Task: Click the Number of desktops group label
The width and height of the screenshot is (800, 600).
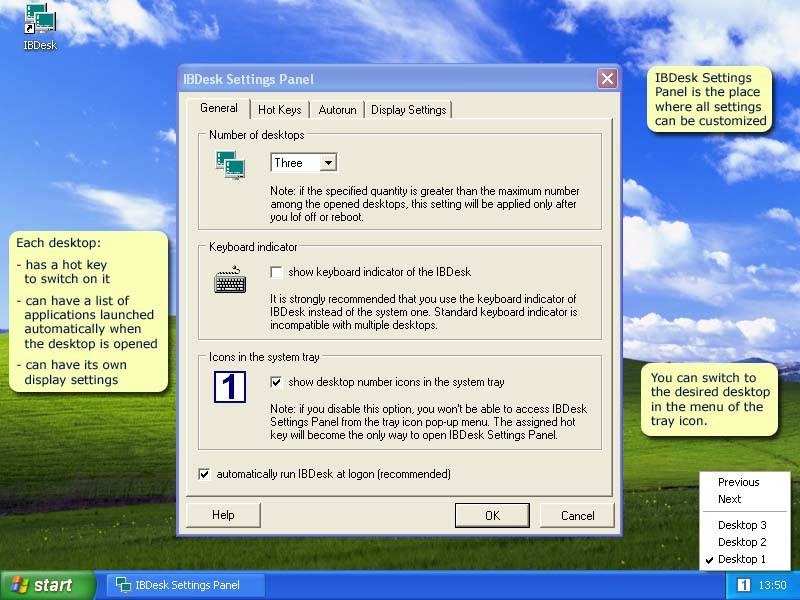Action: [257, 135]
